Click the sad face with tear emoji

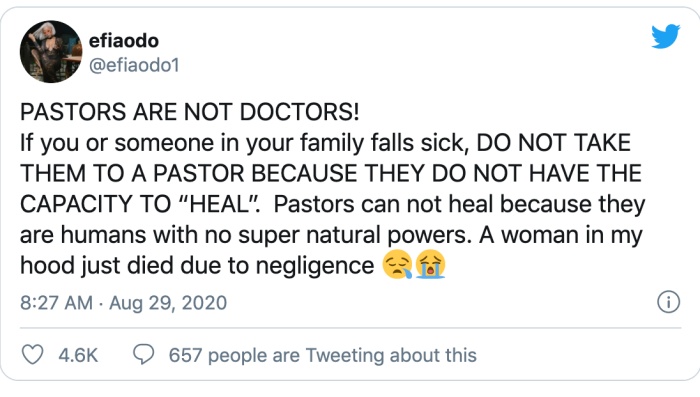pyautogui.click(x=397, y=264)
